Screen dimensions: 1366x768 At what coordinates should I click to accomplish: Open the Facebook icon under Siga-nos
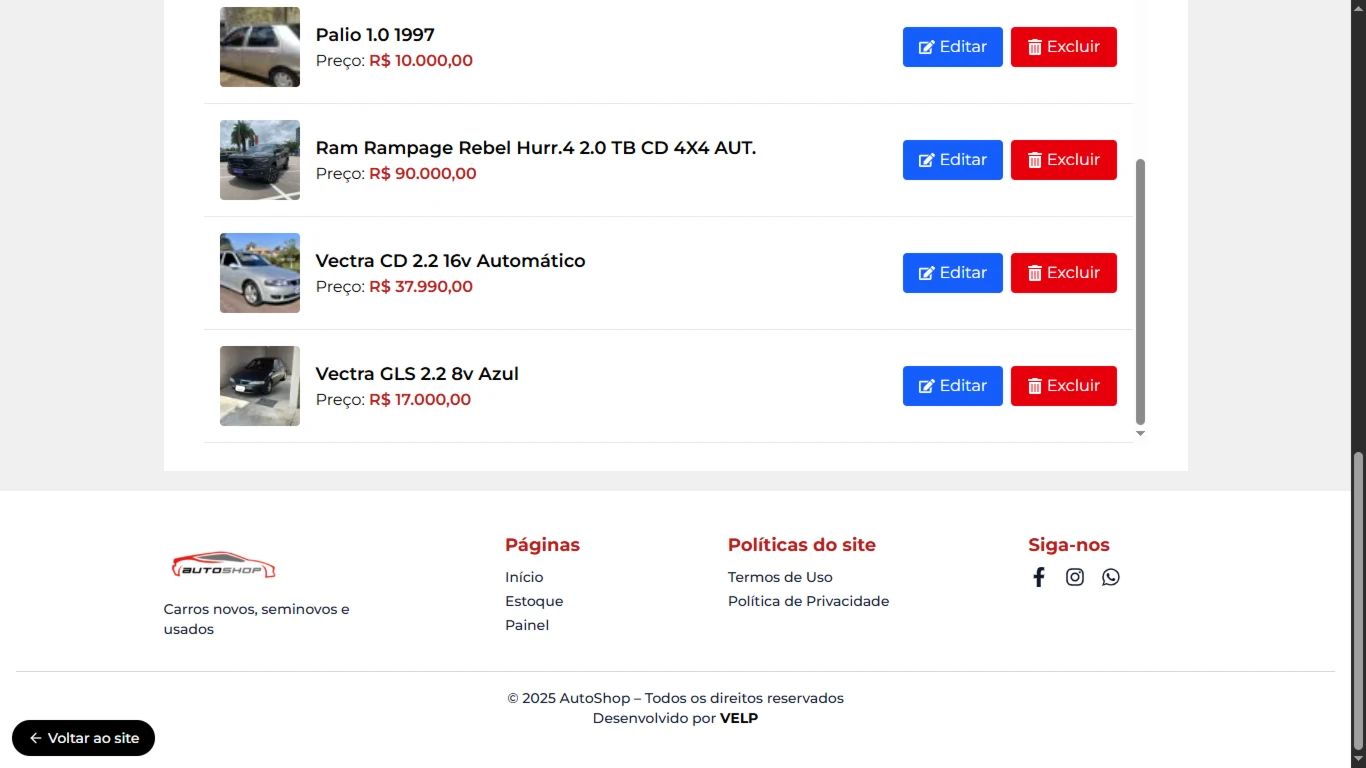click(x=1039, y=577)
